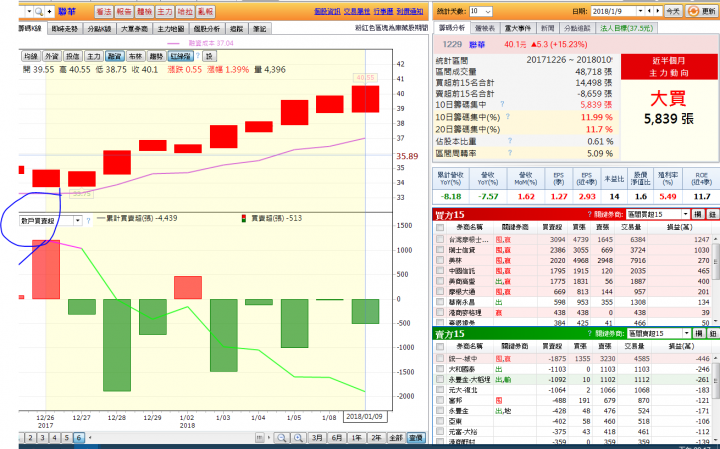Check the box for 大和國泰 seller row
The height and width of the screenshot is (449, 720).
point(440,369)
